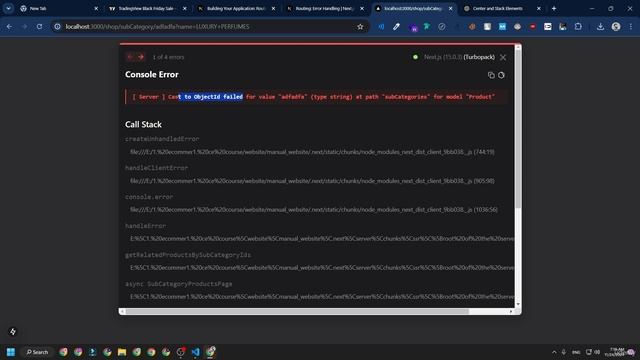Open Visual Studio Code from the taskbar
Viewport: 640px width, 360px height.
coord(196,352)
